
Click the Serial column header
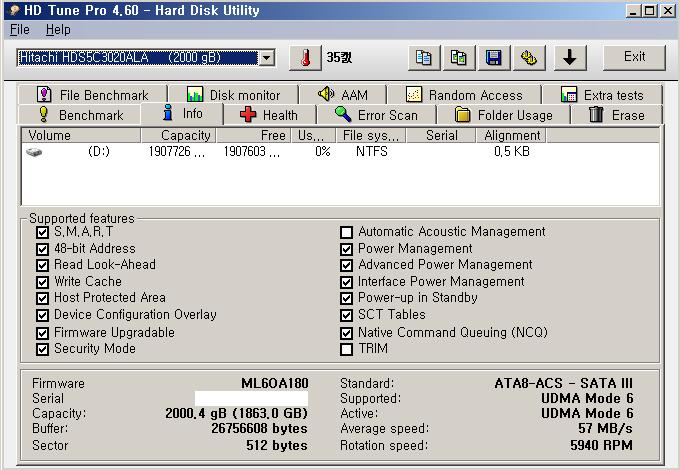[x=441, y=135]
